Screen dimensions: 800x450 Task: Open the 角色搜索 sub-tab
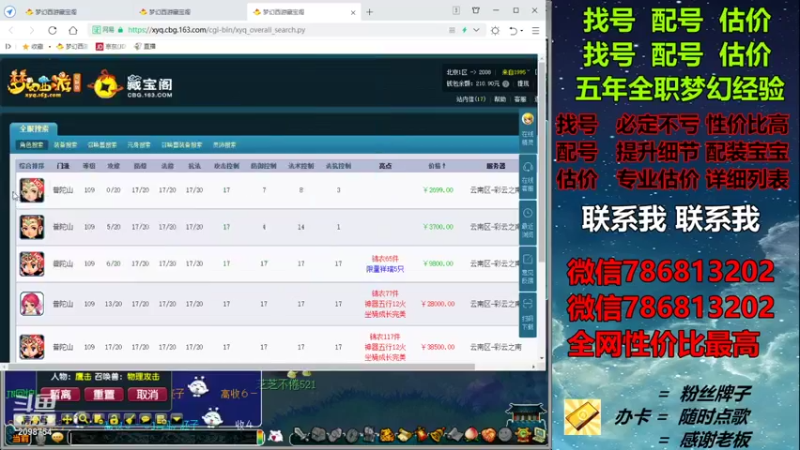31,145
